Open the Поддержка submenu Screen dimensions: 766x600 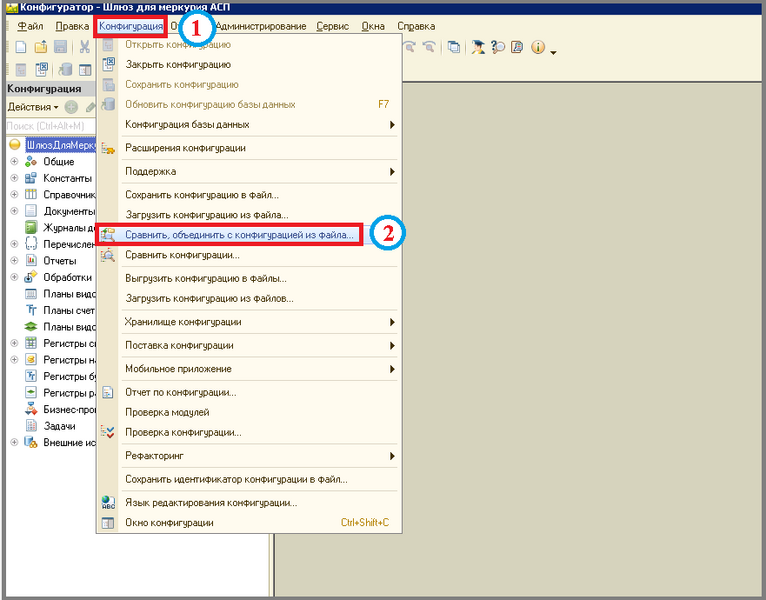(249, 171)
